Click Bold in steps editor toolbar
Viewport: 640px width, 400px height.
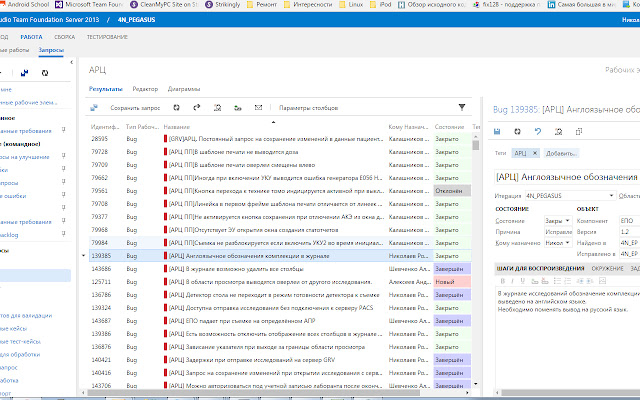[x=502, y=281]
